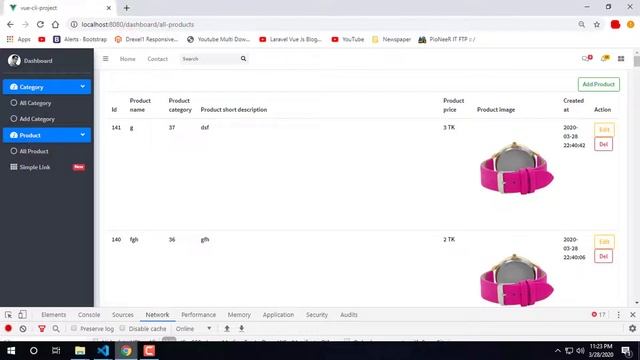Open the Windows Start menu

click(11, 351)
